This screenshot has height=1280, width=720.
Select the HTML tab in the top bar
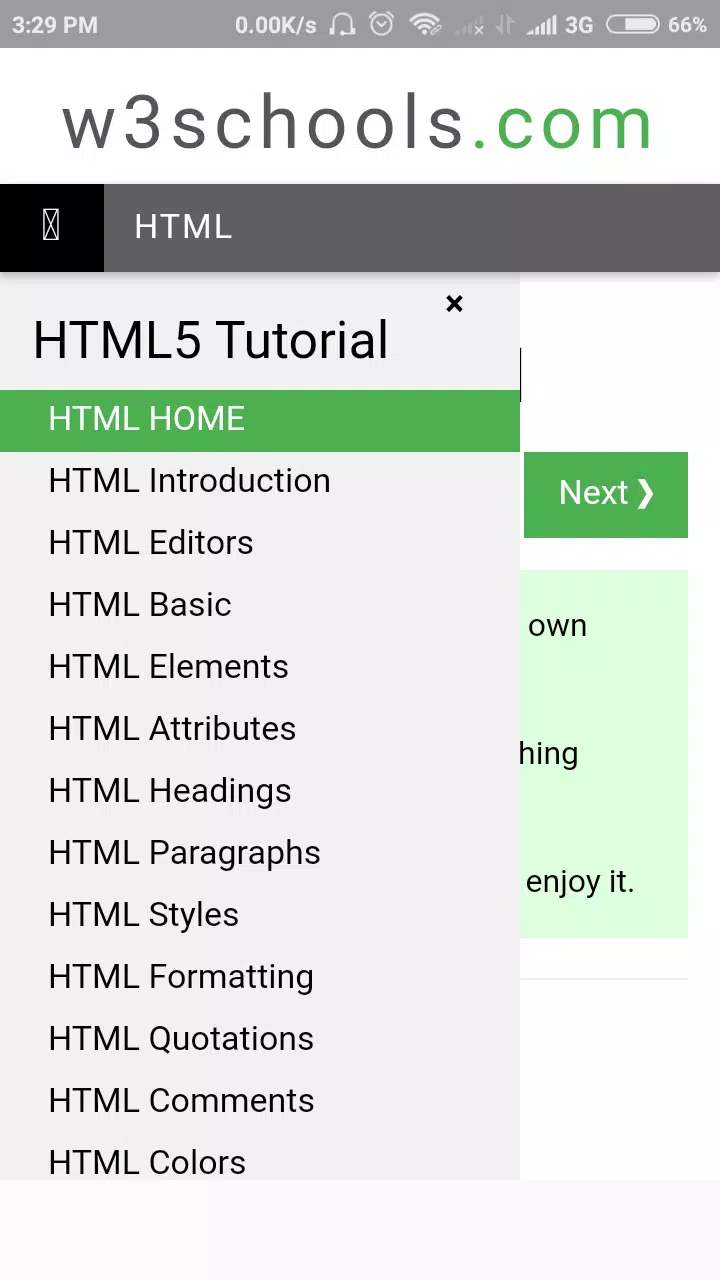(x=183, y=227)
